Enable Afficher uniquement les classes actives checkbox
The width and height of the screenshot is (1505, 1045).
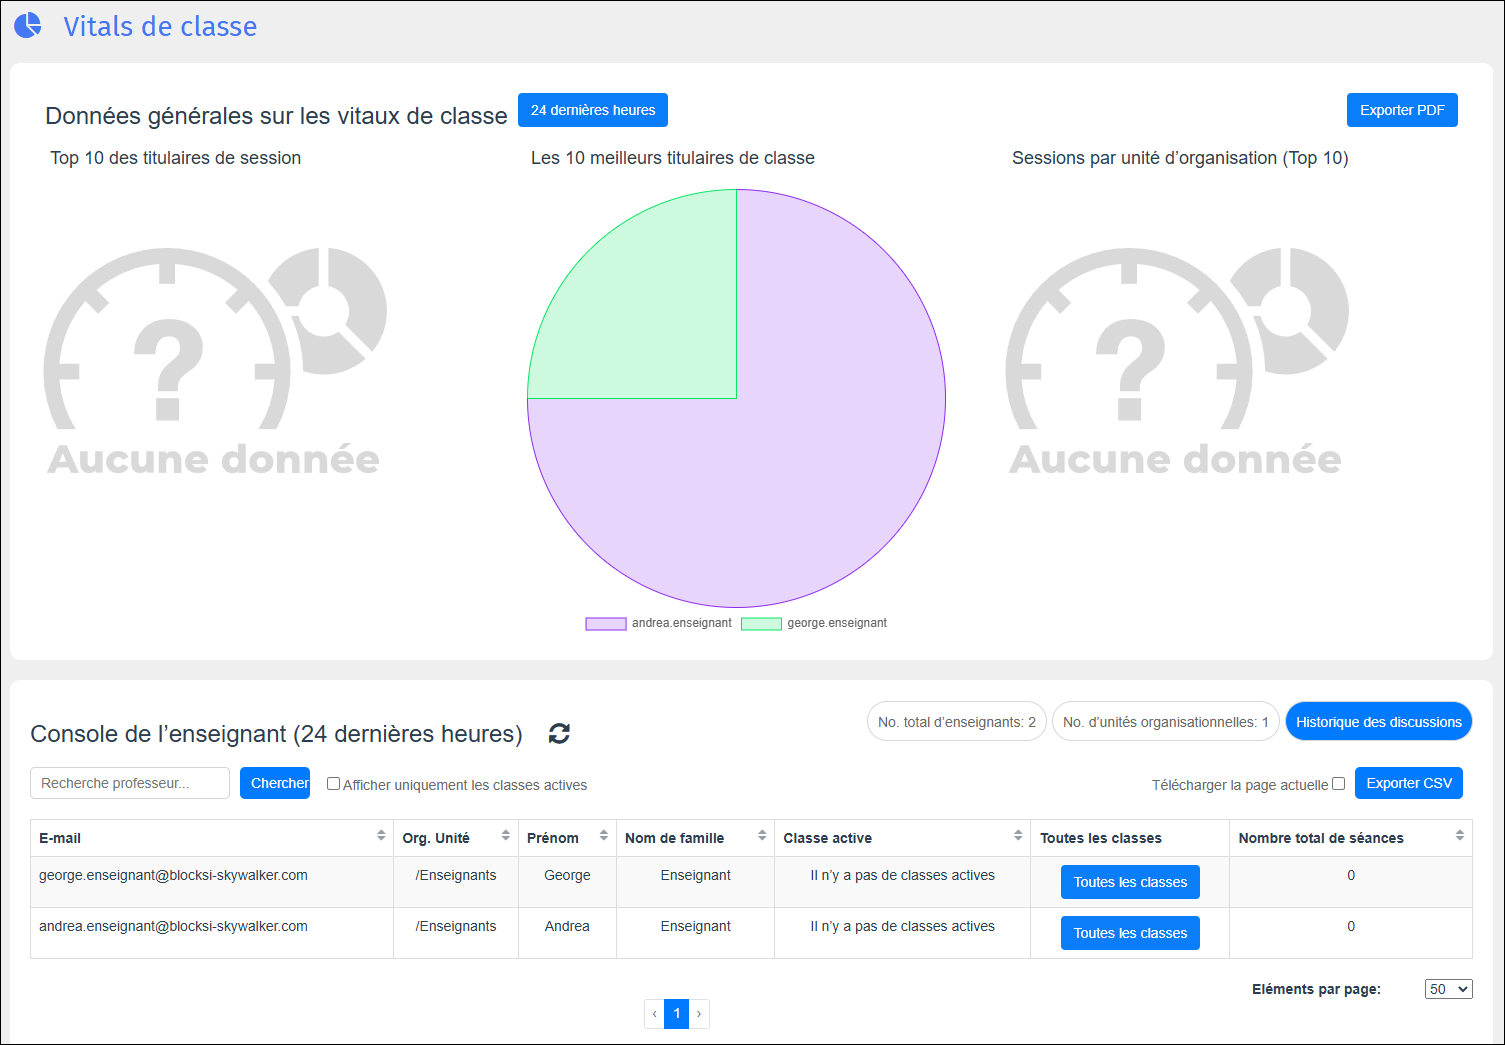coord(334,784)
